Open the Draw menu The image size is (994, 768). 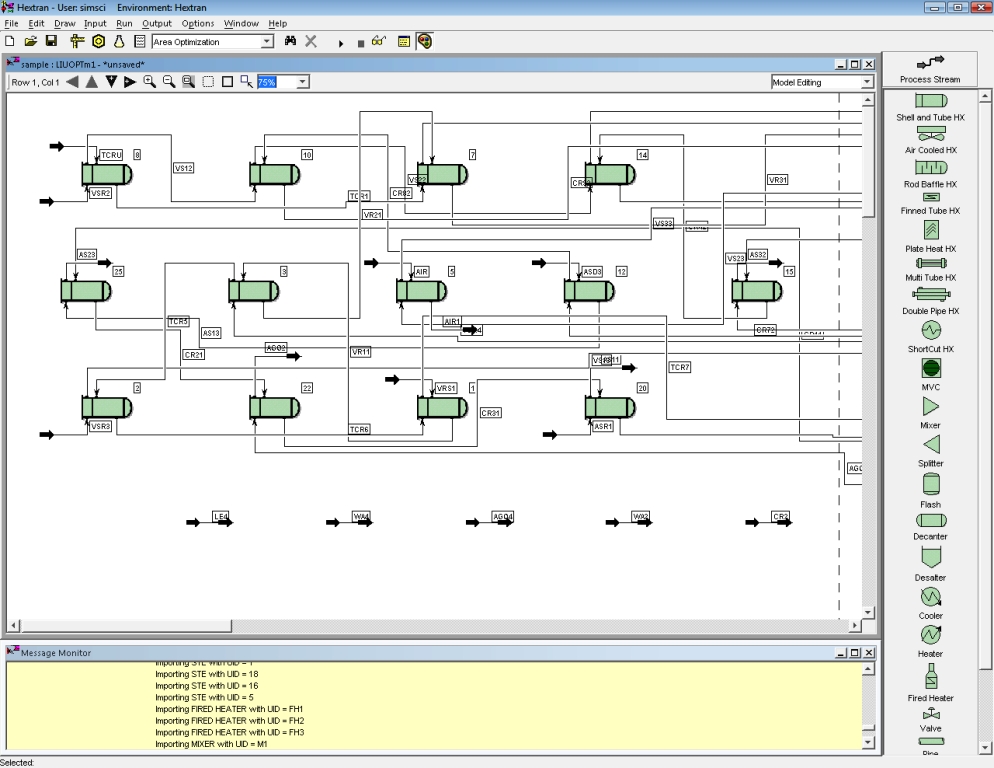pos(65,23)
